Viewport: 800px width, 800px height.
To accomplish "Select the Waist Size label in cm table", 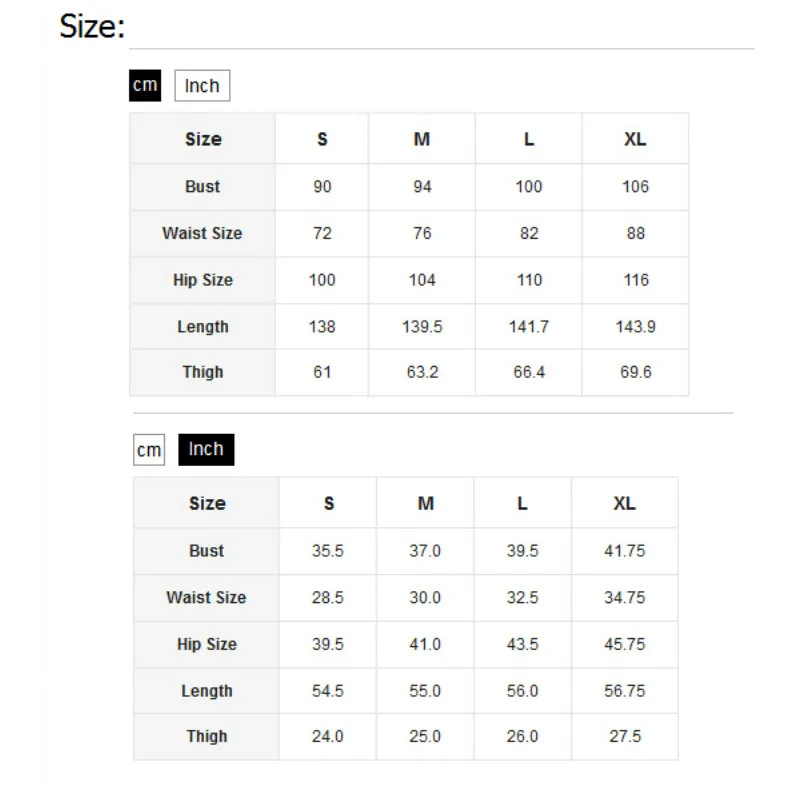I will (203, 233).
